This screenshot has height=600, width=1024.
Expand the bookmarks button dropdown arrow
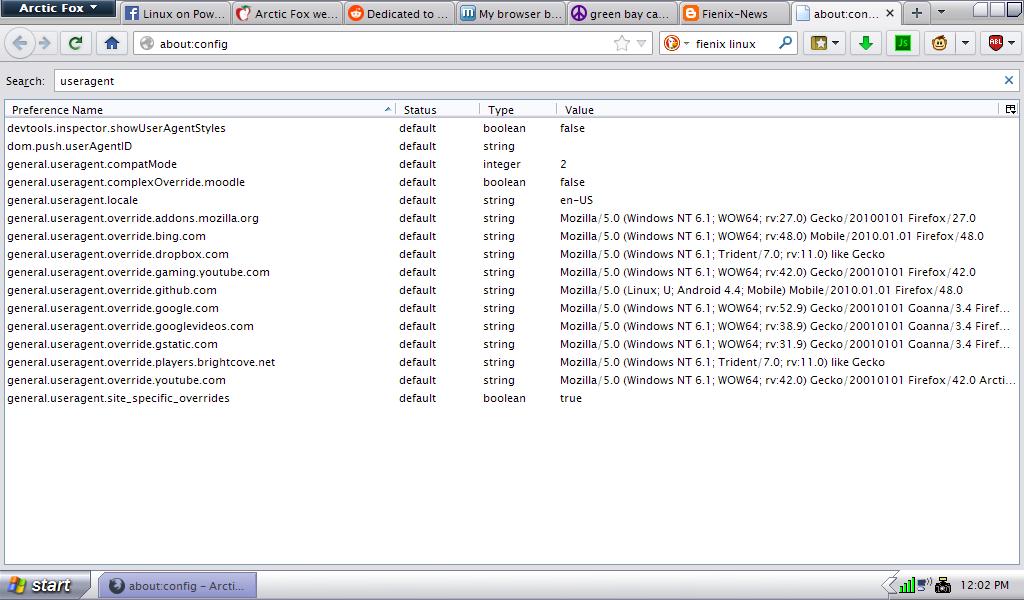(835, 44)
